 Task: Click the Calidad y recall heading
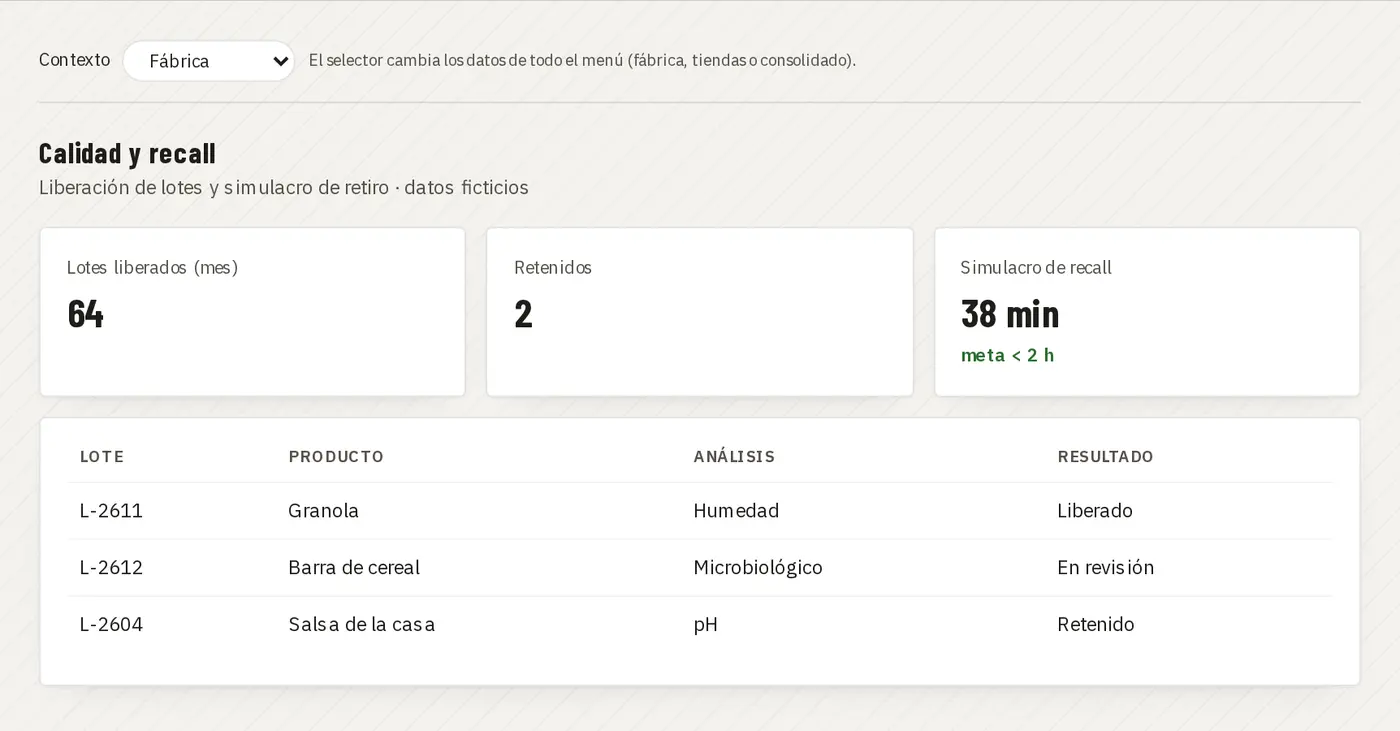(x=127, y=153)
